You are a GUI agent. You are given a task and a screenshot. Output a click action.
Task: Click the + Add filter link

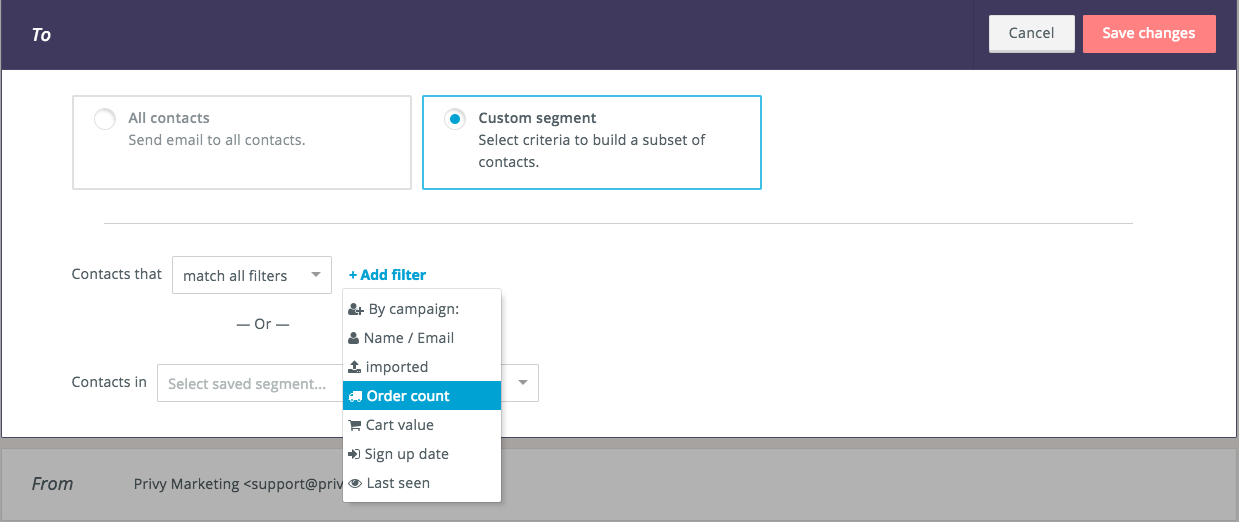coord(387,275)
